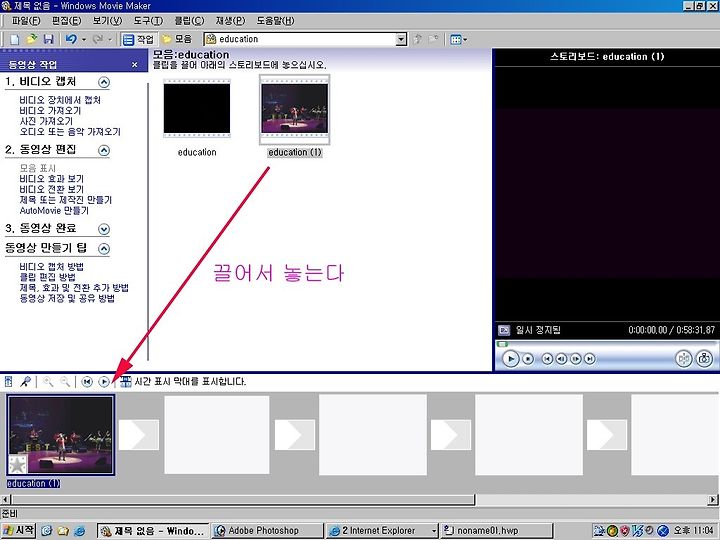The width and height of the screenshot is (720, 540).
Task: Click the Redo toolbar icon
Action: pos(97,39)
